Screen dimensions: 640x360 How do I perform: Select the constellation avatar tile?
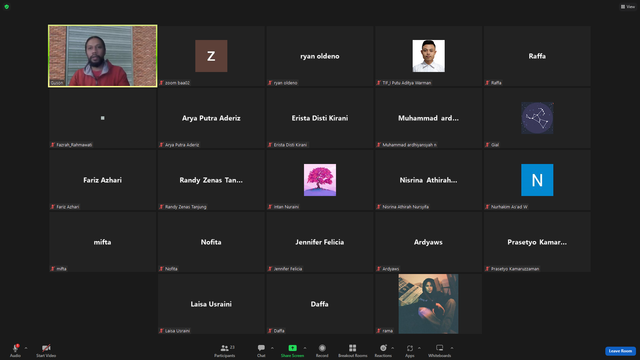[x=537, y=118]
